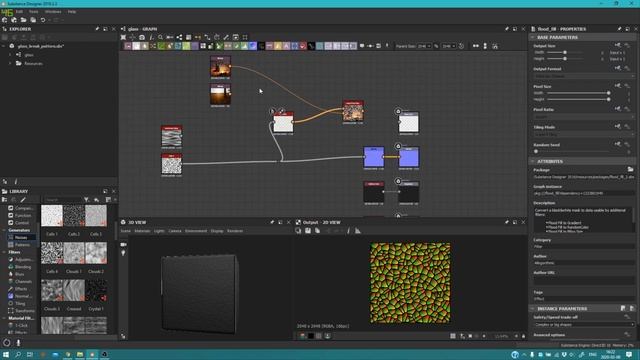640x360 pixels.
Task: Click the first pink node icon in the nodes toolbar
Action: pos(128,46)
